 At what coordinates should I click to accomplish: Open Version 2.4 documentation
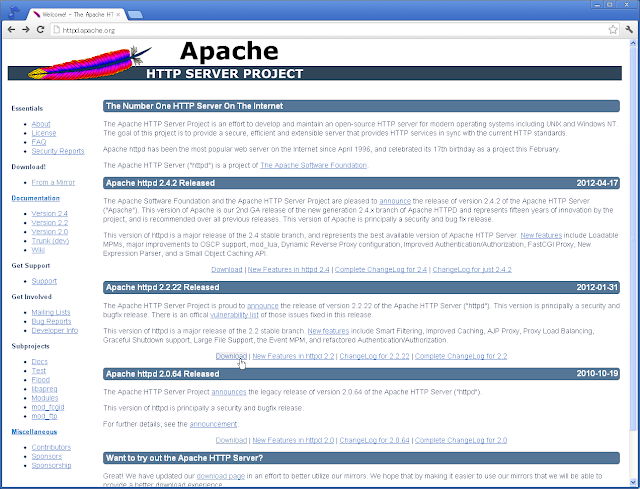(49, 213)
